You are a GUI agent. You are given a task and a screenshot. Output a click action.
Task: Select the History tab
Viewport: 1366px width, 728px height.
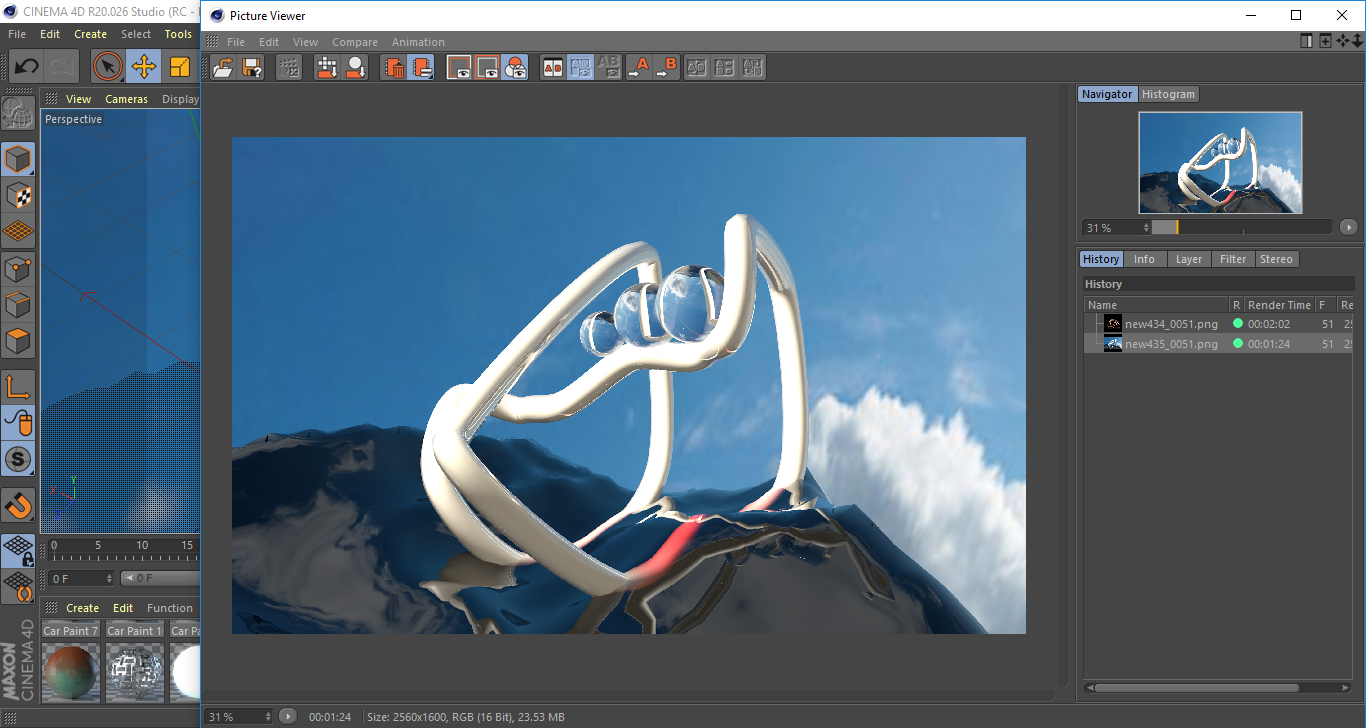[1101, 259]
